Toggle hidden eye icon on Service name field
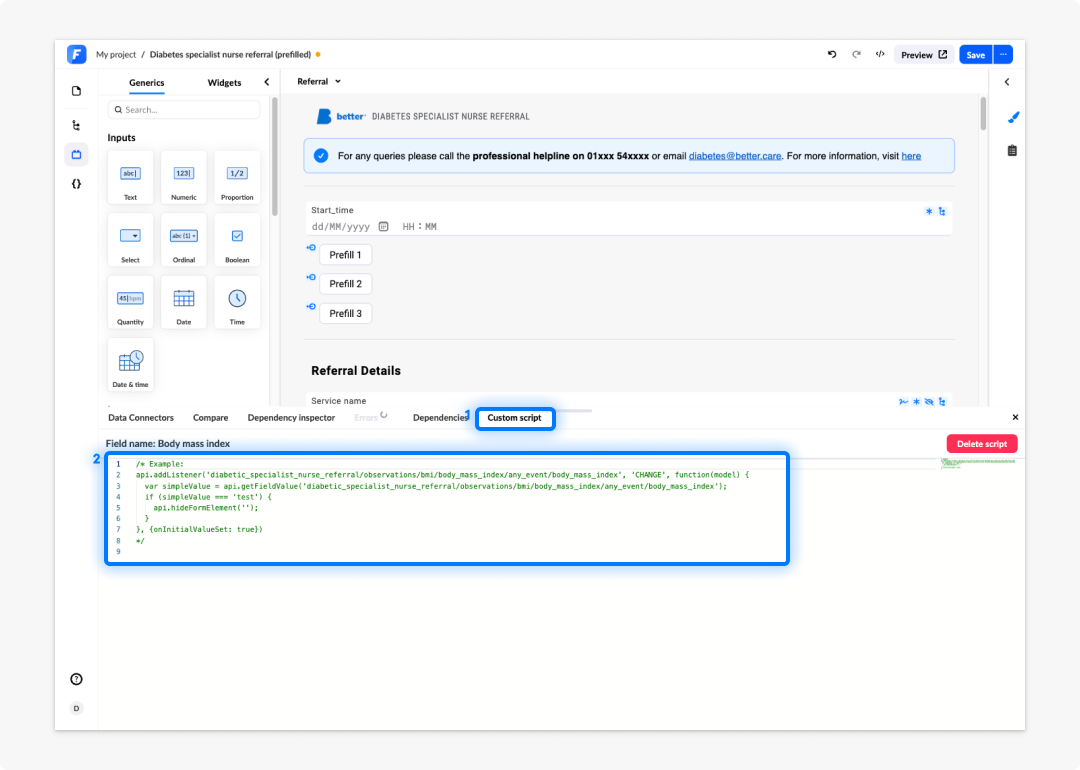 (929, 402)
